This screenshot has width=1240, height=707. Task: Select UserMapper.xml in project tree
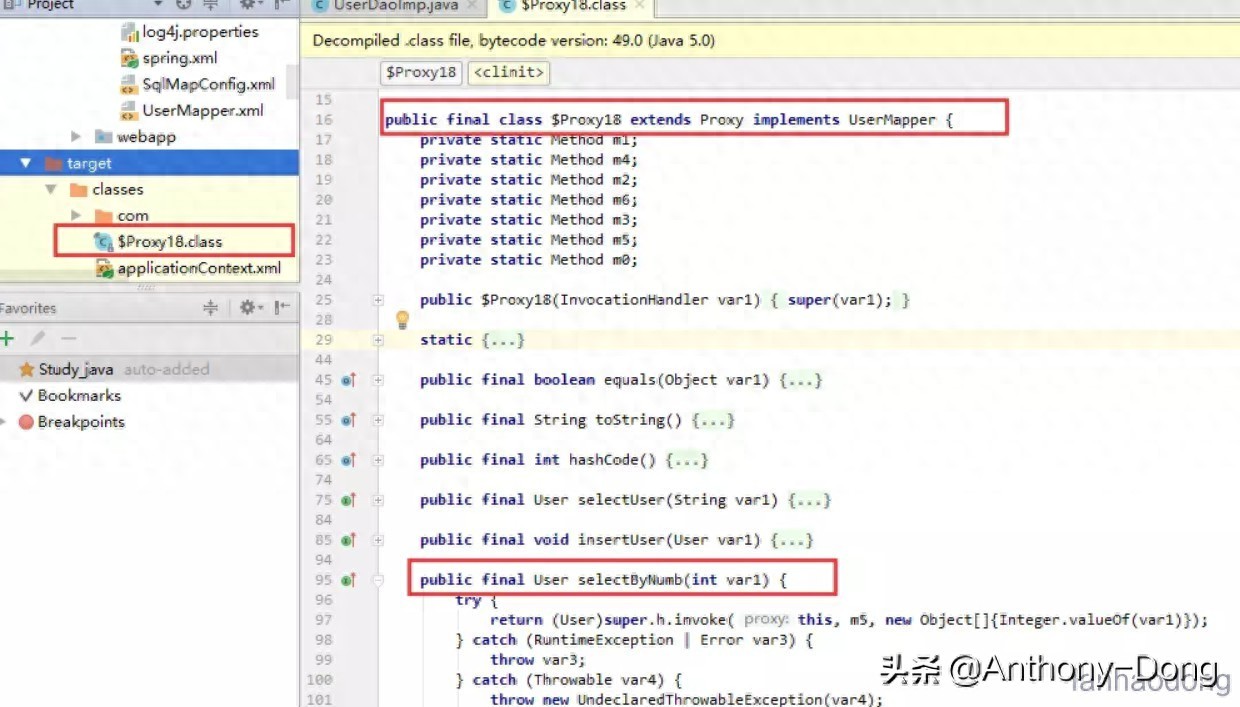click(203, 111)
